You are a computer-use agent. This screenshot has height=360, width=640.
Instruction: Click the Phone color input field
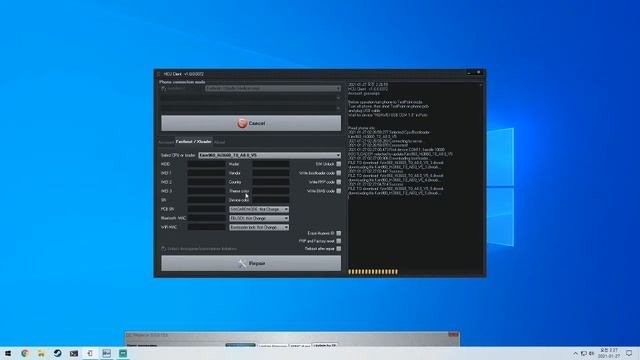coord(271,191)
